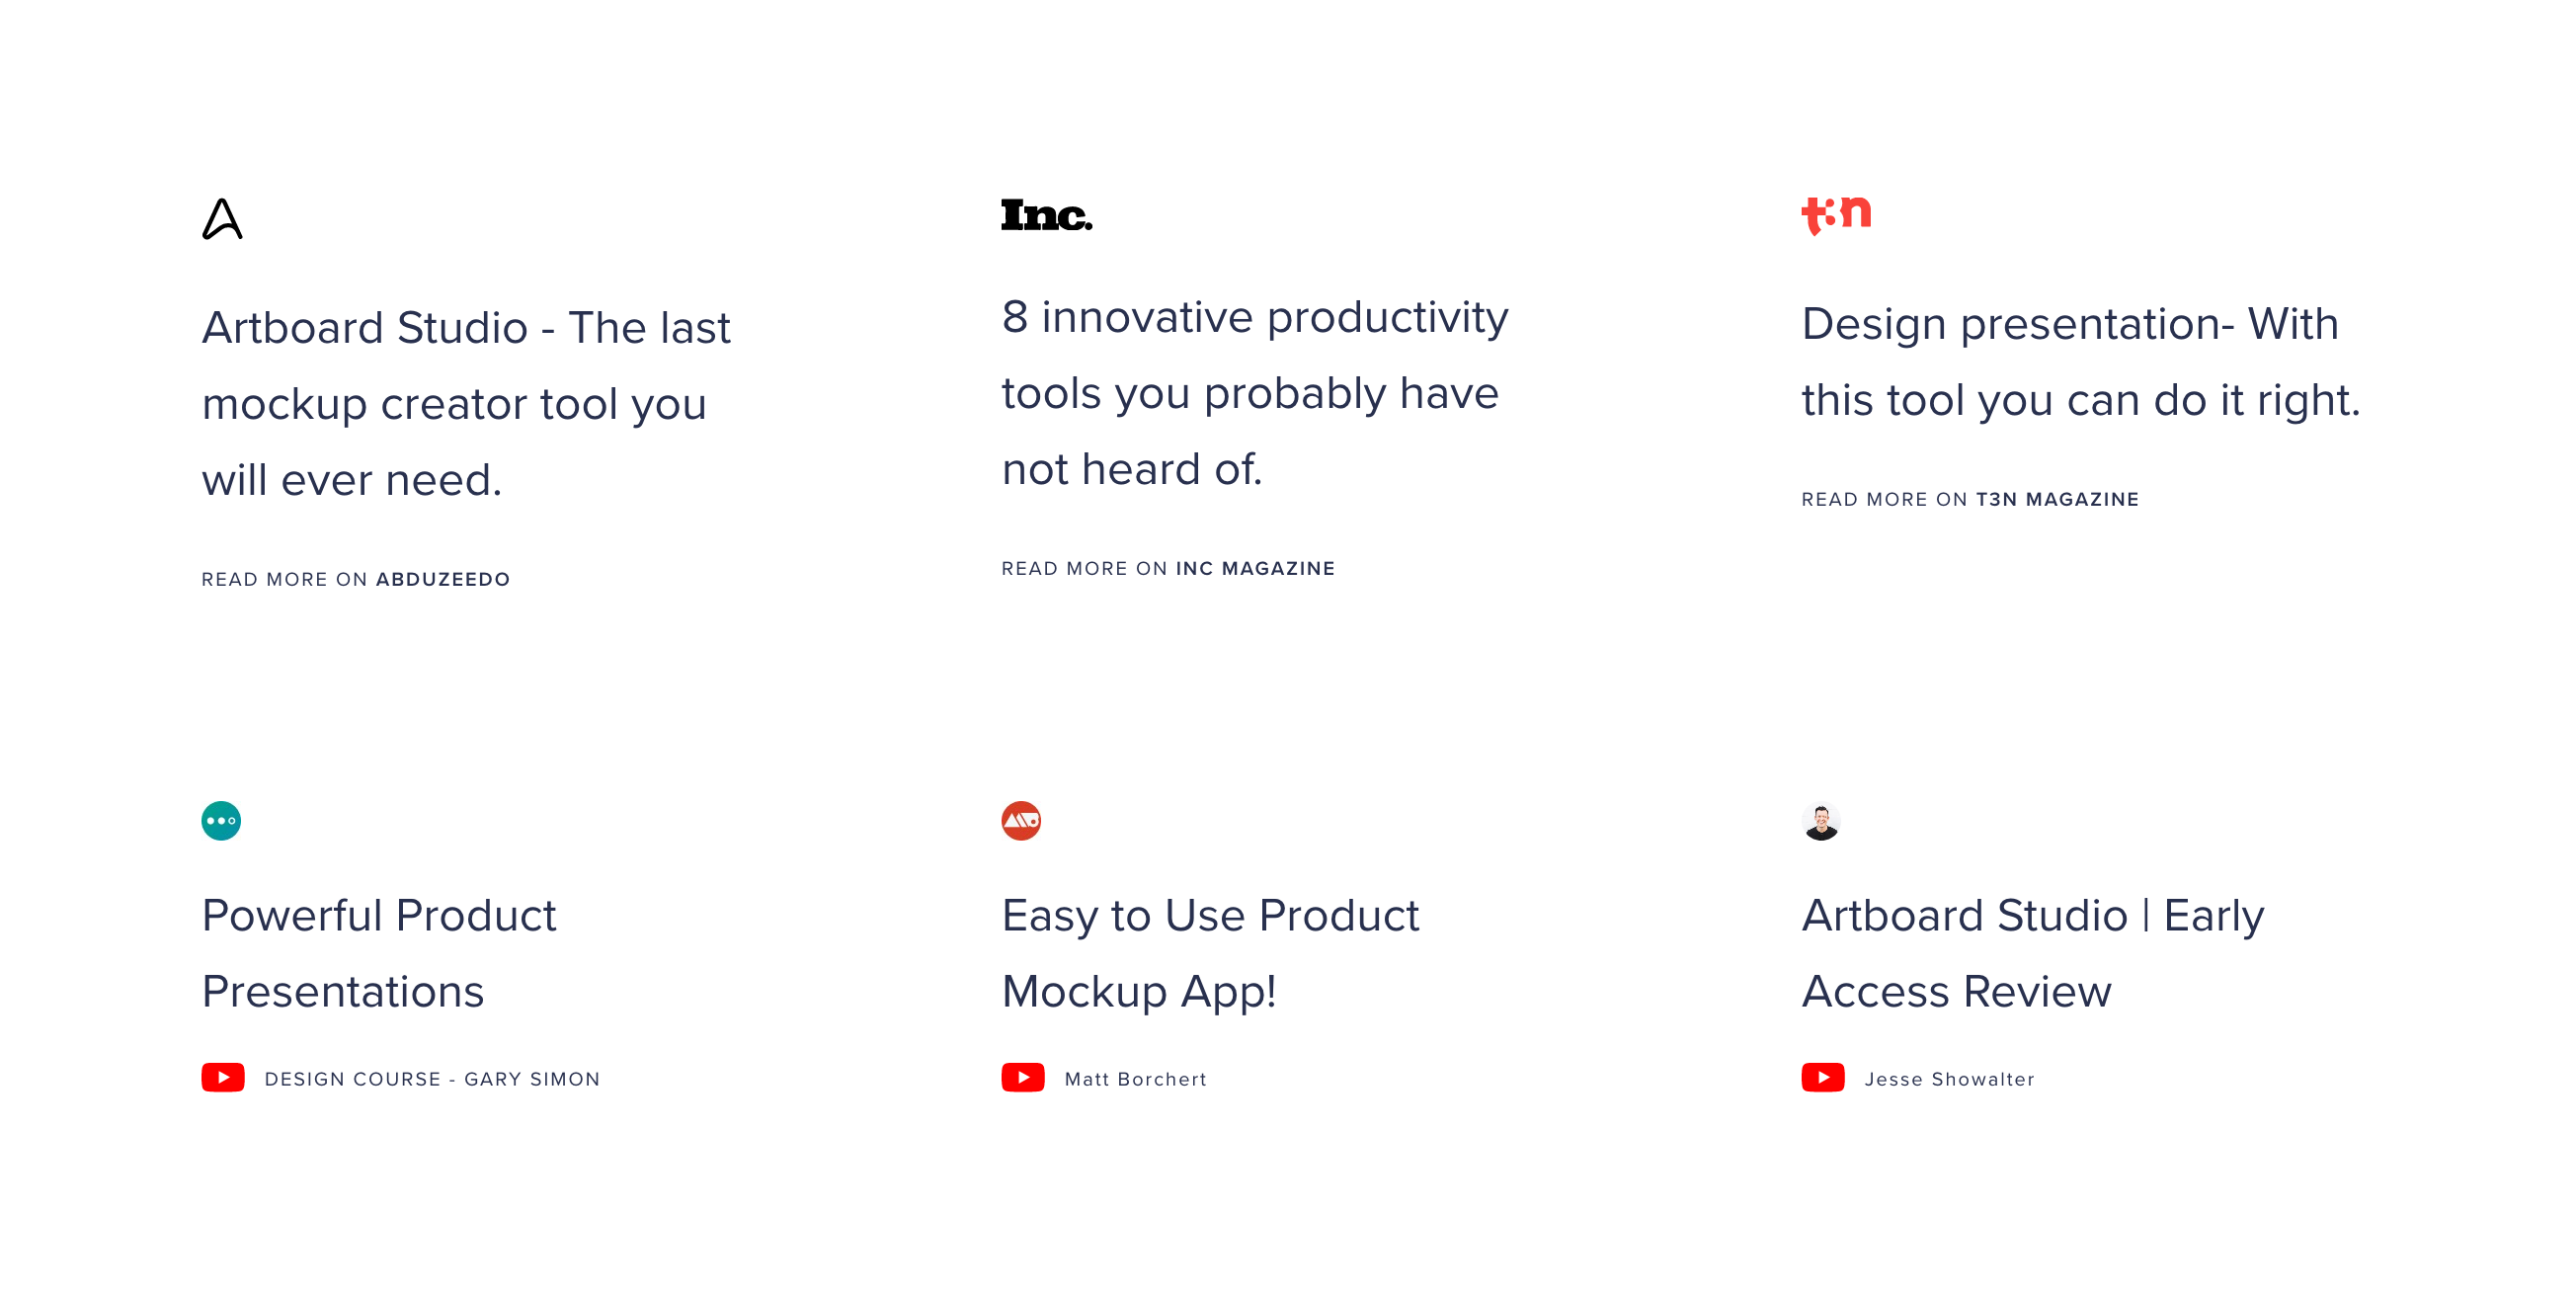Click YouTube icon beside Jesse Showalter
This screenshot has height=1292, width=2576.
click(1823, 1078)
